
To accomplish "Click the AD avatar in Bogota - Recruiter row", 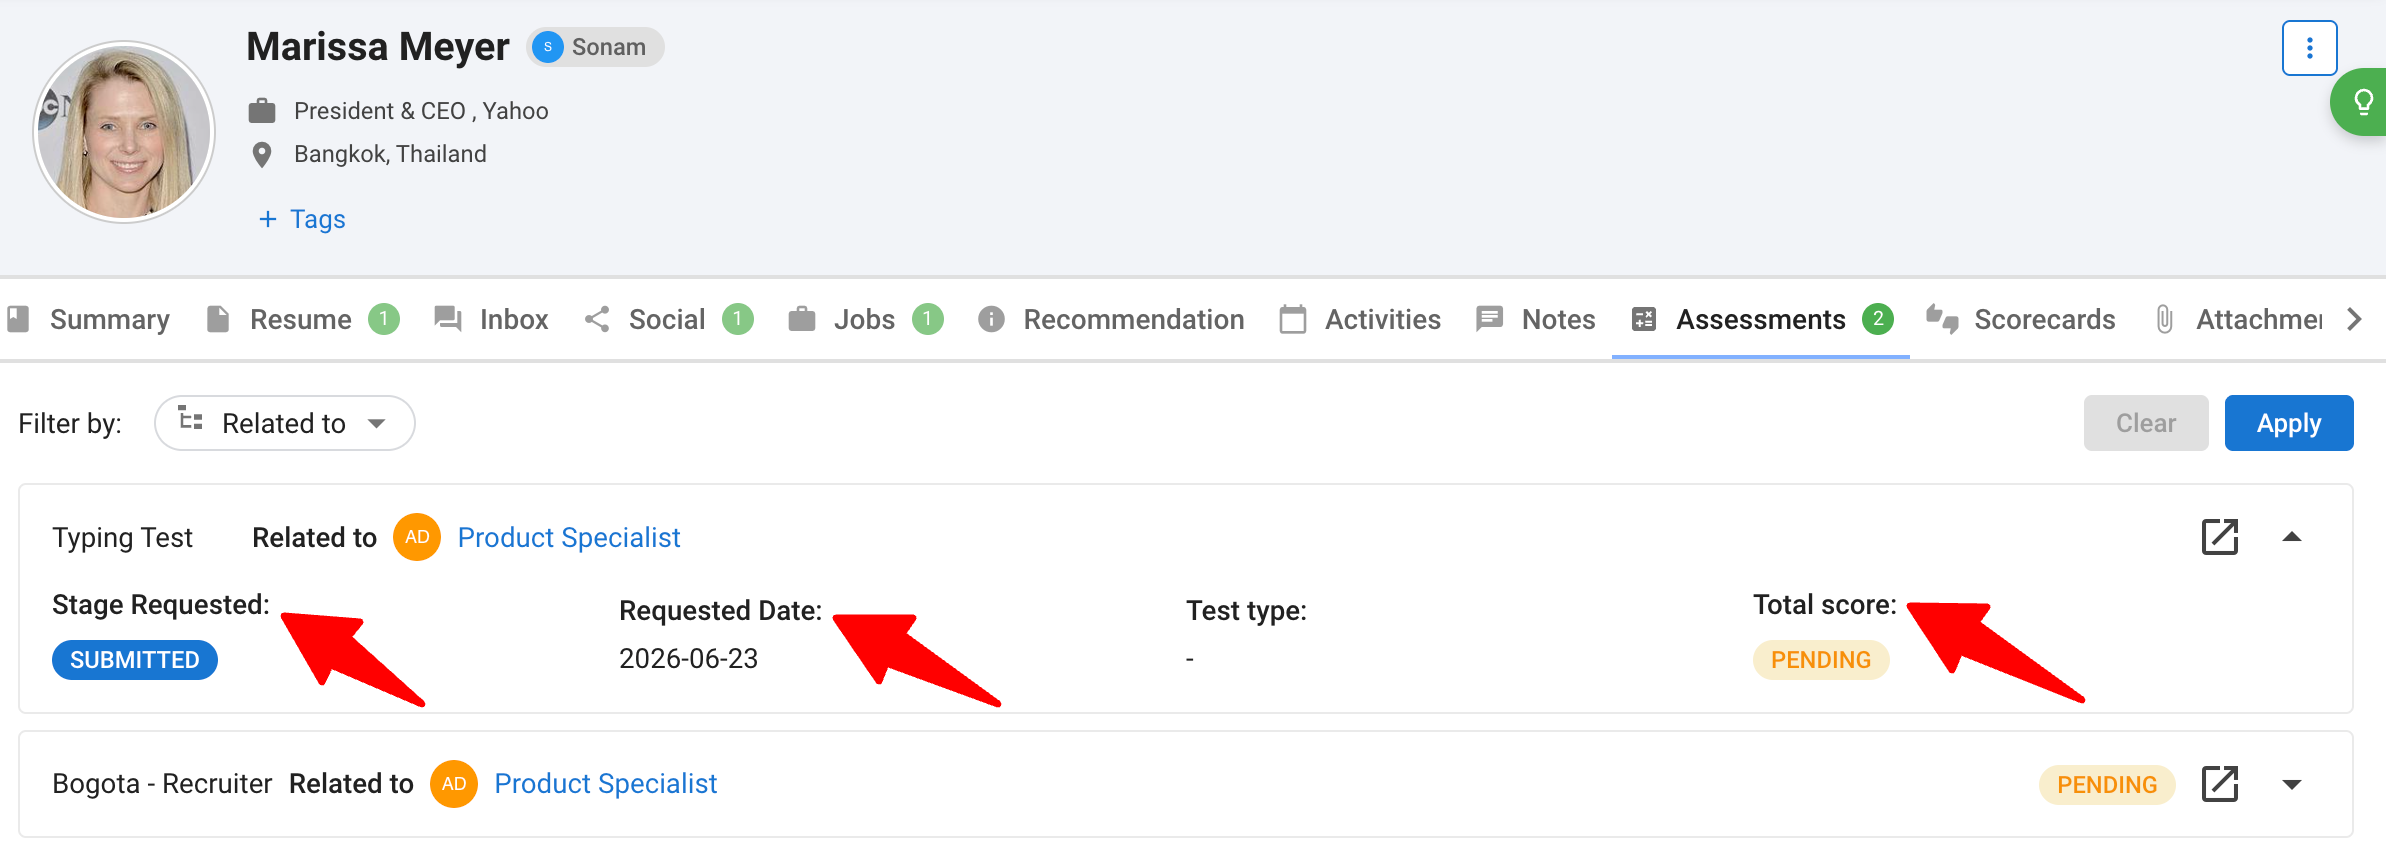I will tap(454, 784).
